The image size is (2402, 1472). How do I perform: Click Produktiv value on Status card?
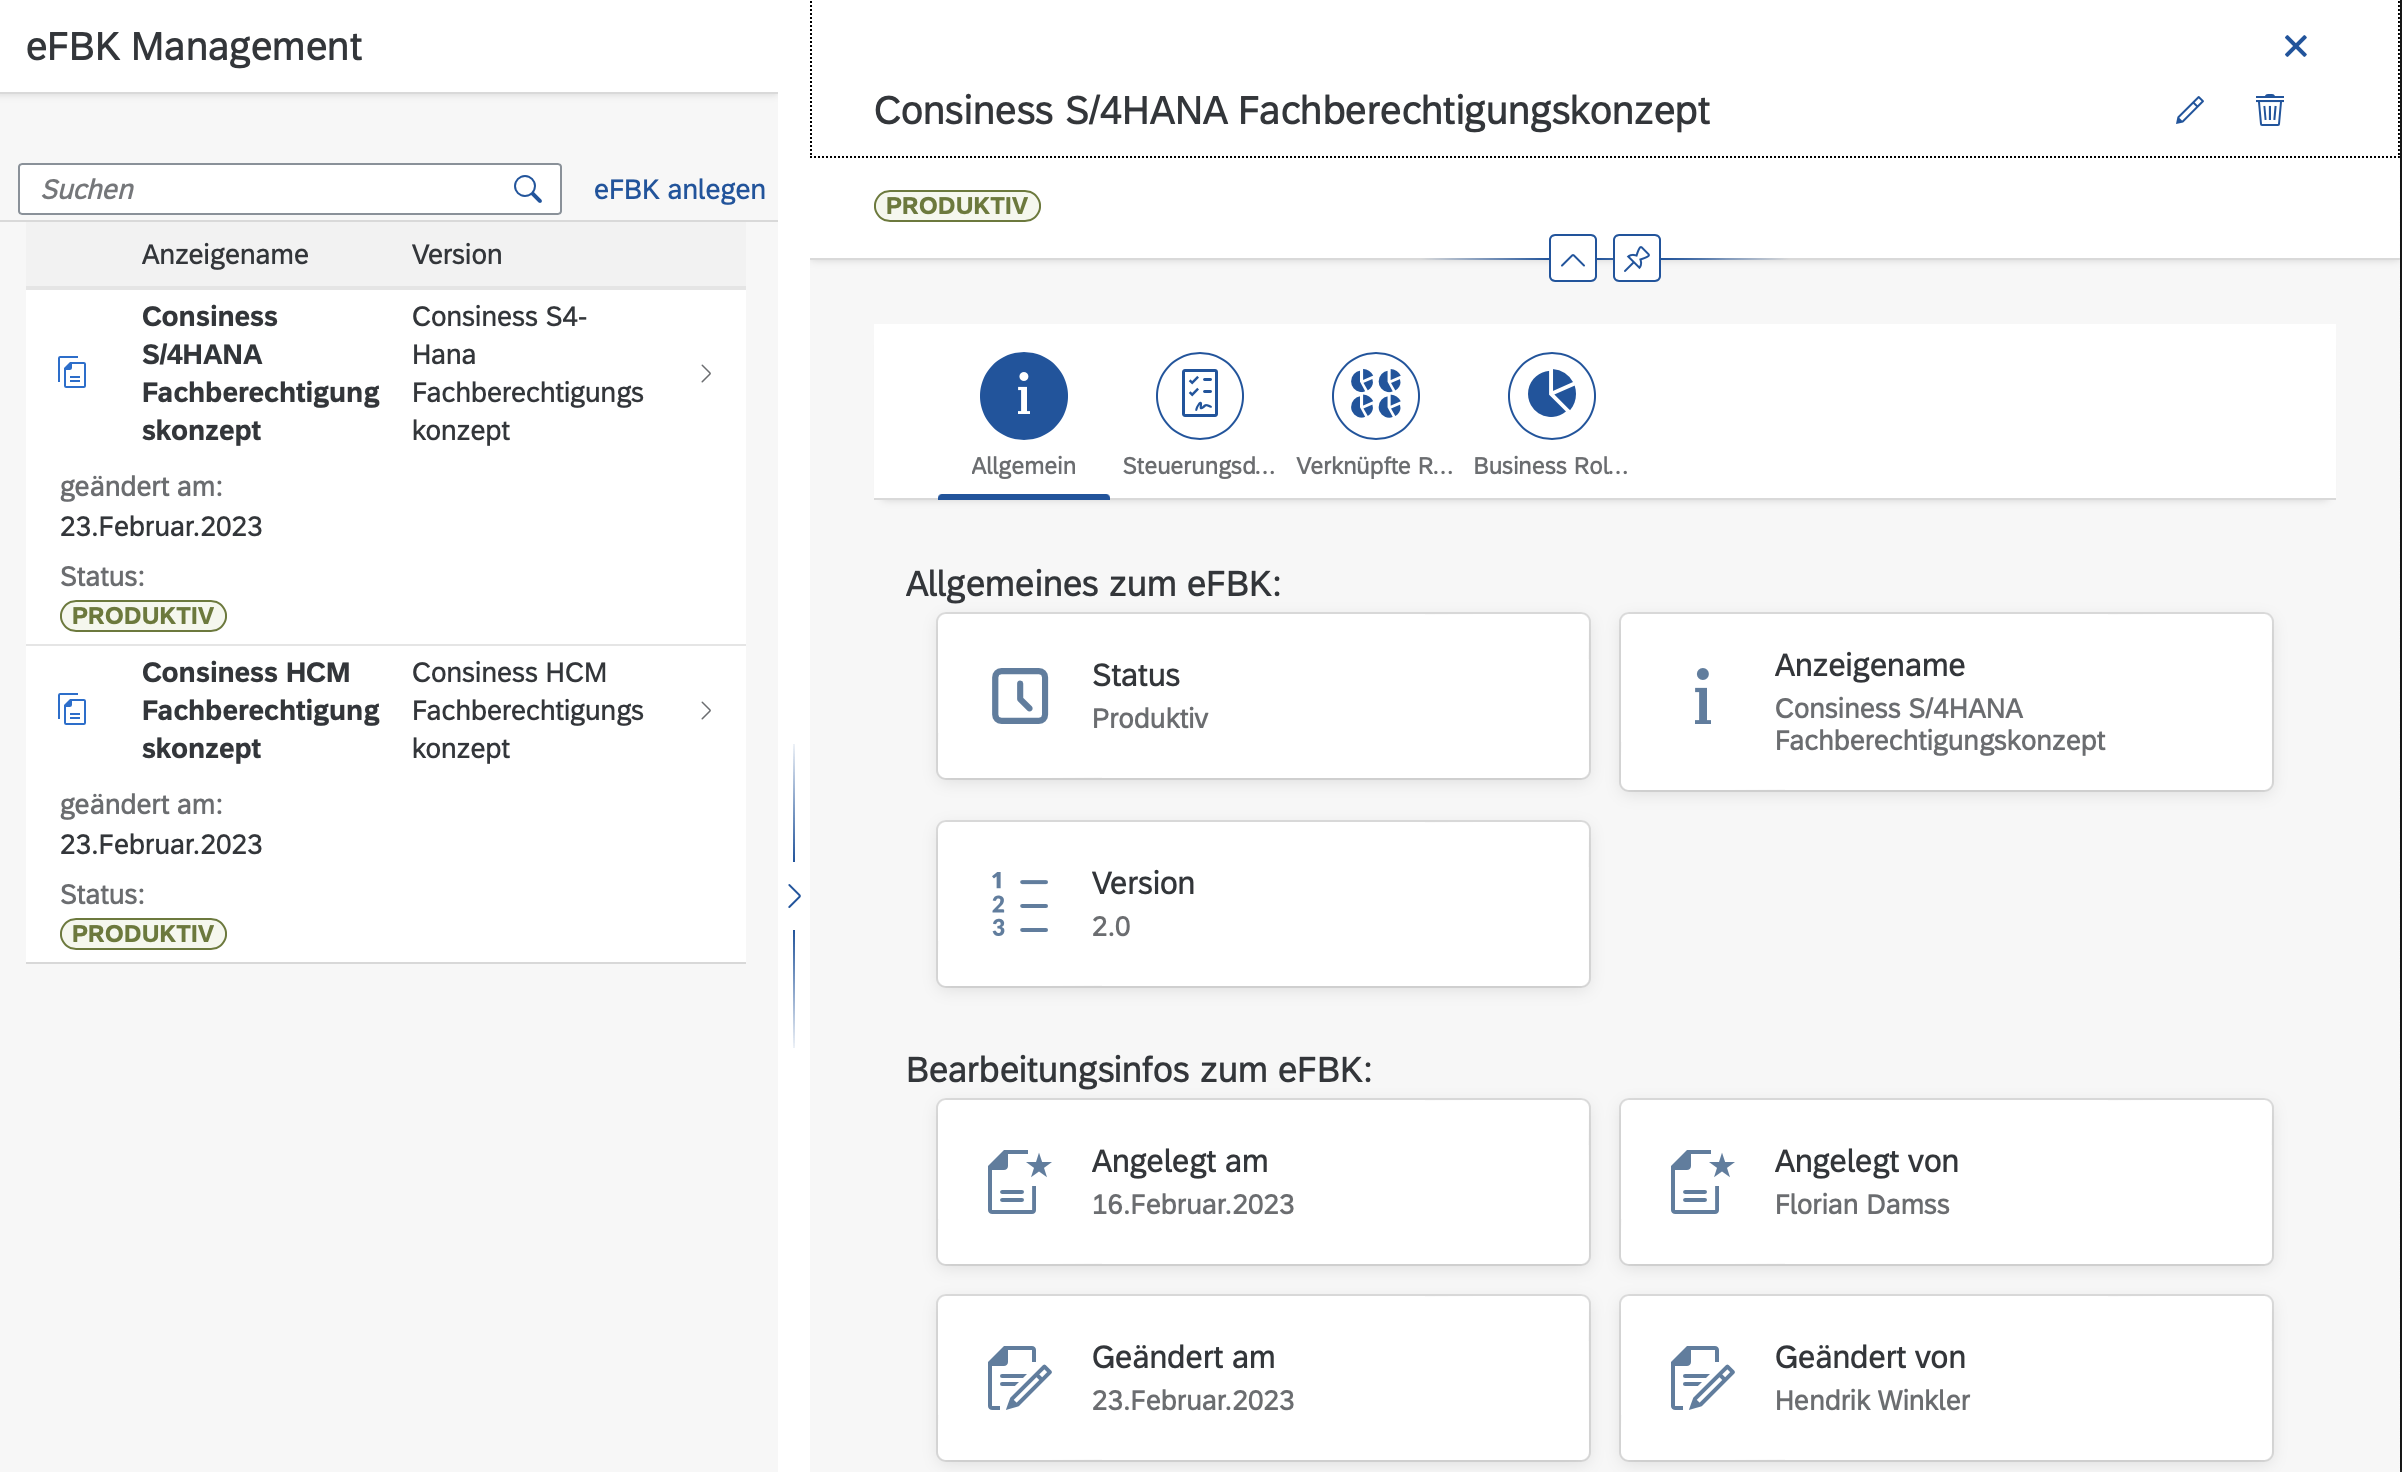click(1150, 718)
